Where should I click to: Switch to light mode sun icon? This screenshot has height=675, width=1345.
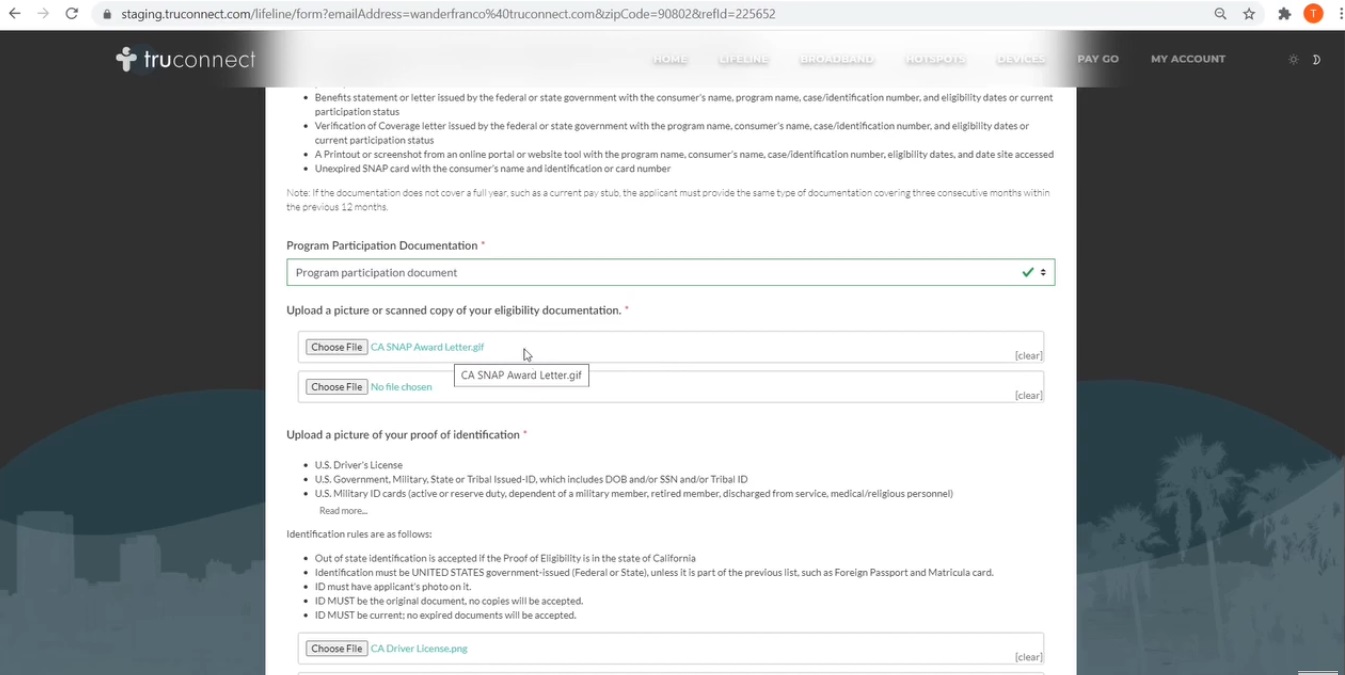coord(1293,59)
